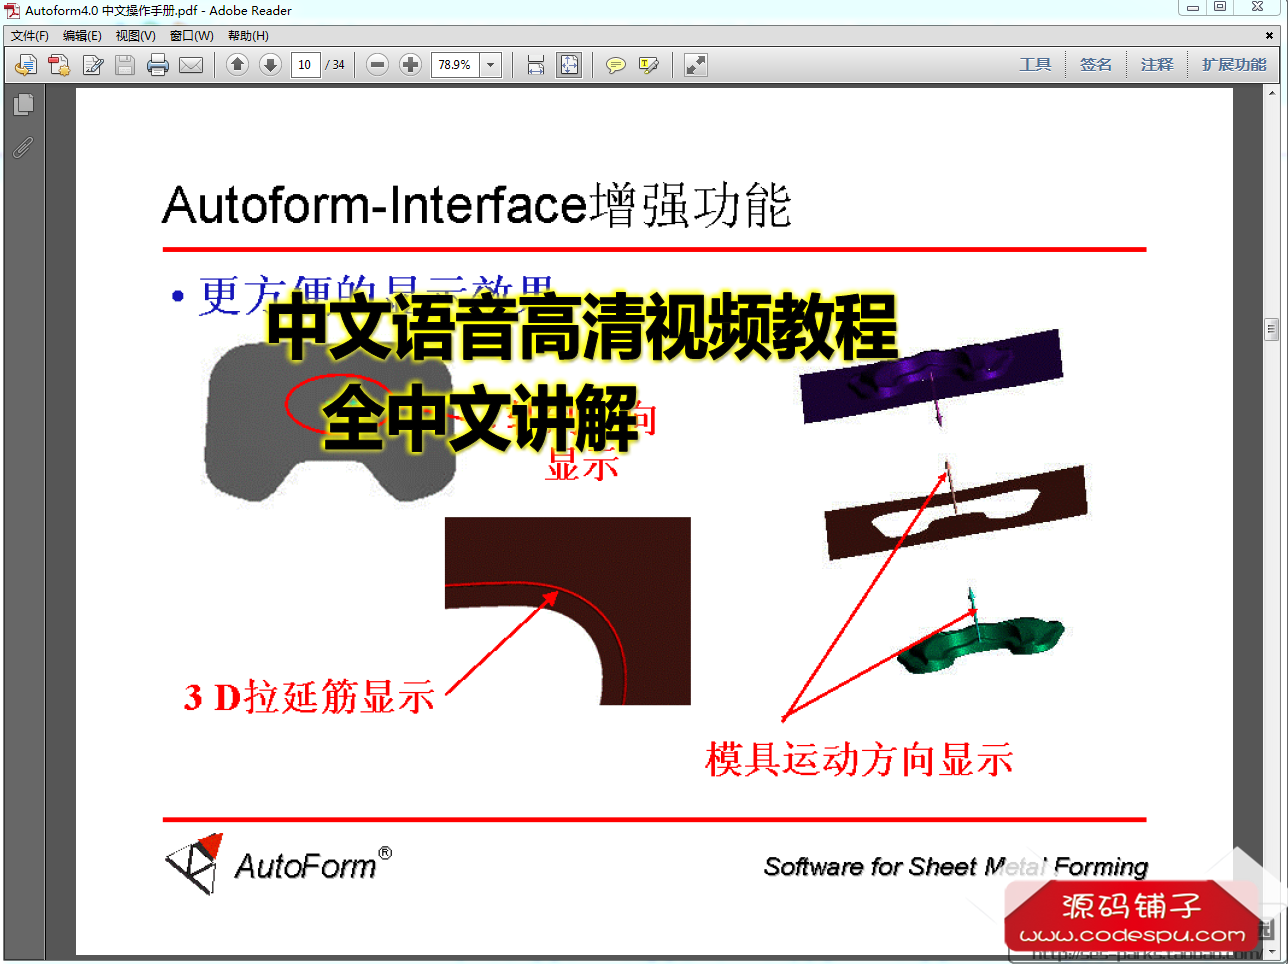Print the document with printer icon
The image size is (1288, 964).
click(158, 65)
